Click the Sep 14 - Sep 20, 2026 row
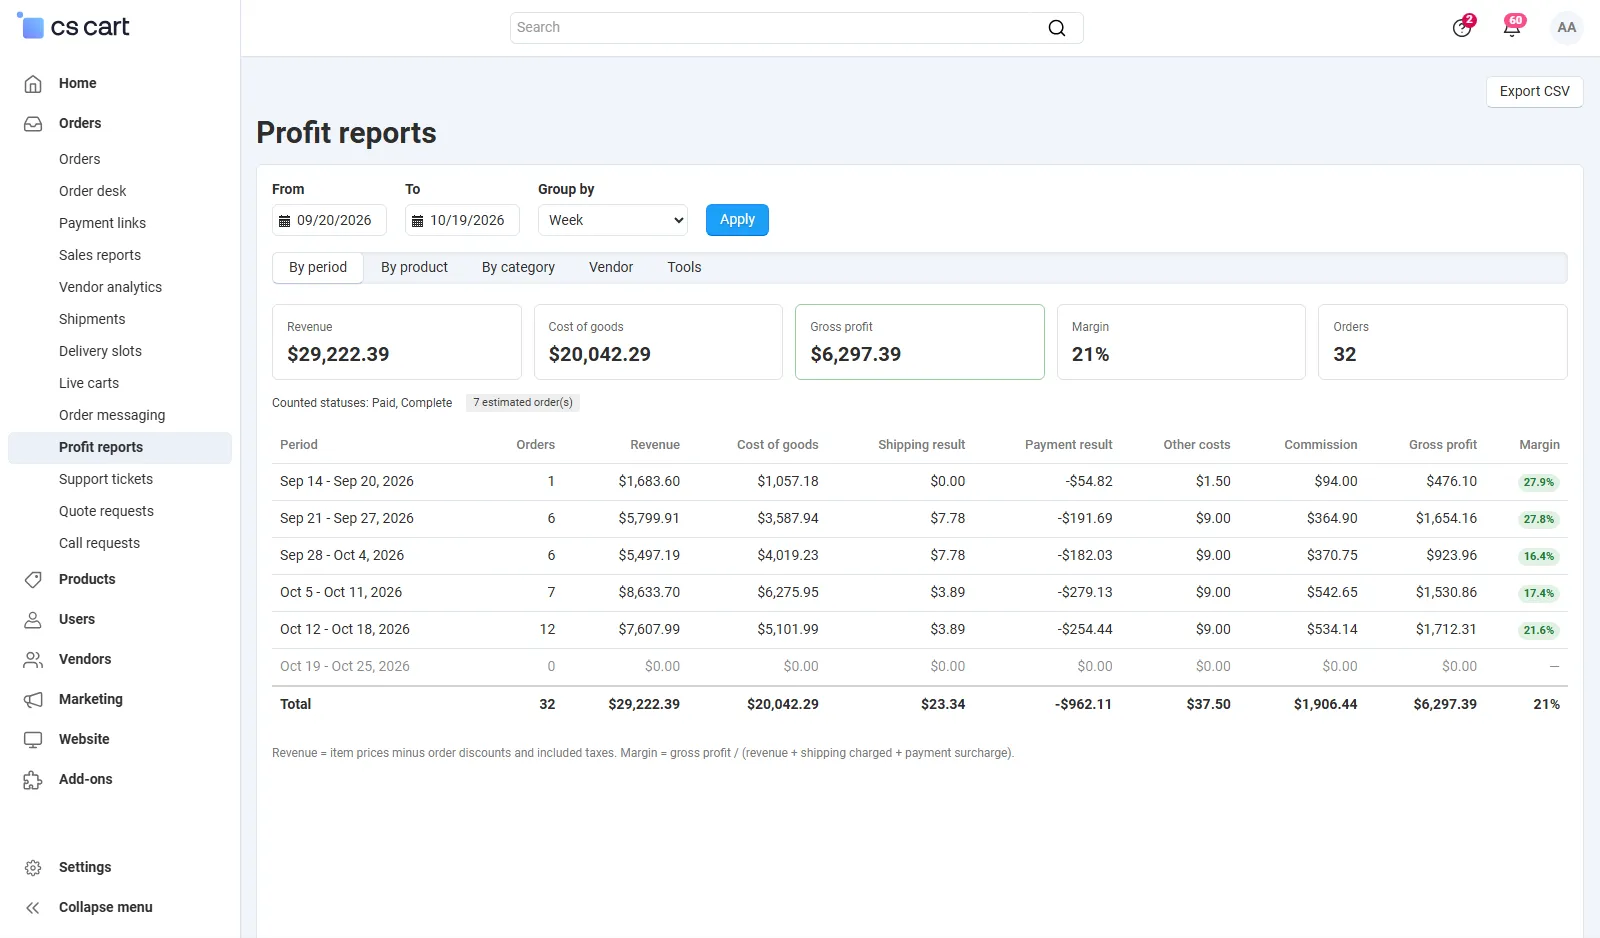Screen dimensions: 1600x938 click(920, 482)
